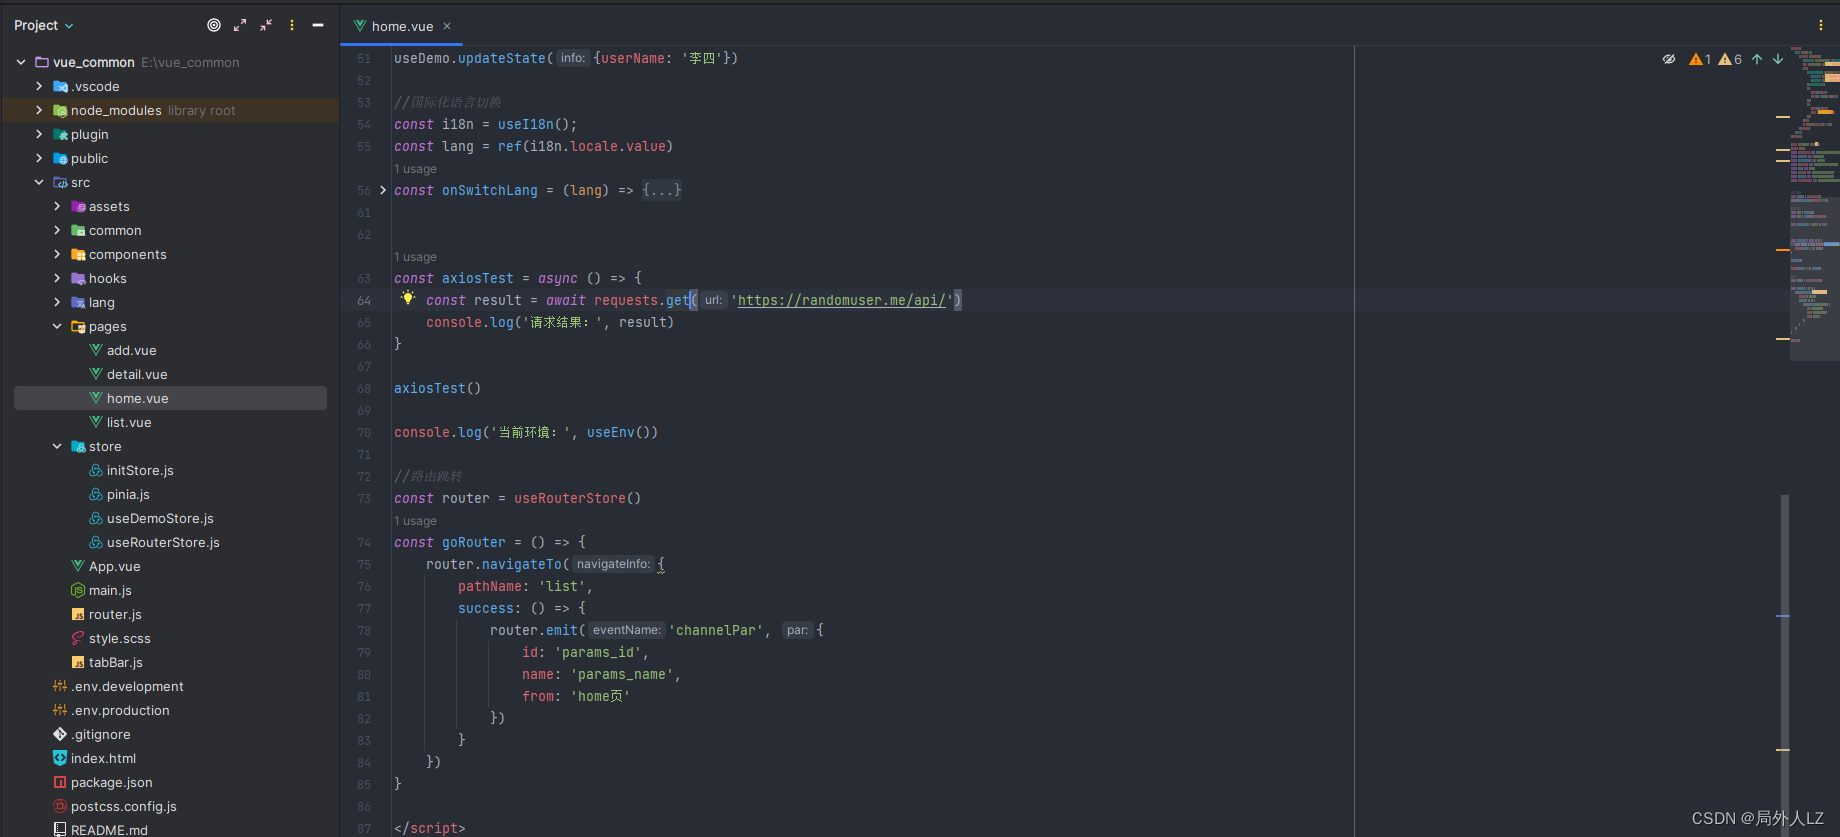This screenshot has width=1840, height=837.
Task: Click the axiosTest() call on line 68
Action: point(437,388)
